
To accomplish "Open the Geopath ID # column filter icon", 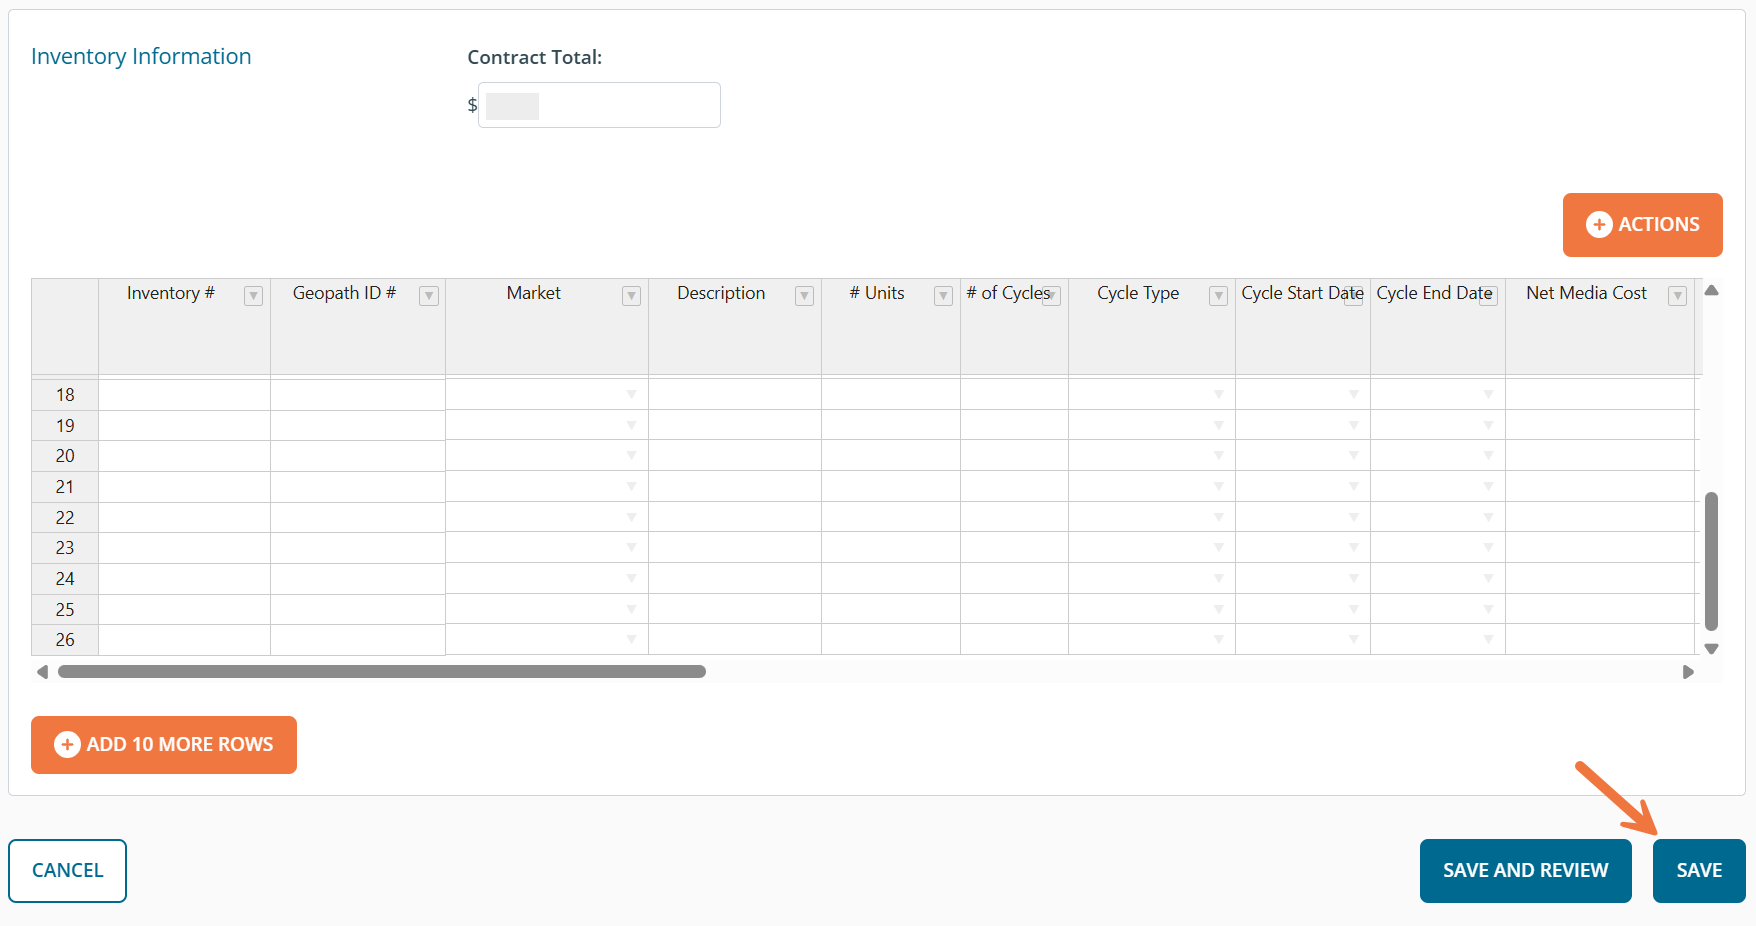I will pos(429,296).
